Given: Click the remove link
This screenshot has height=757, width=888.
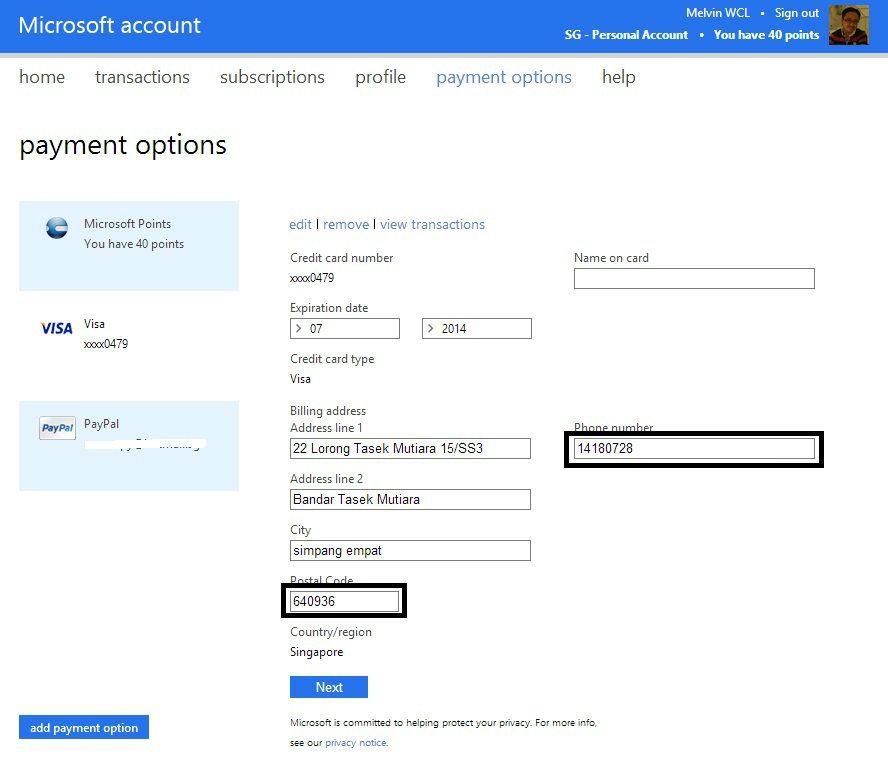Looking at the screenshot, I should point(346,224).
